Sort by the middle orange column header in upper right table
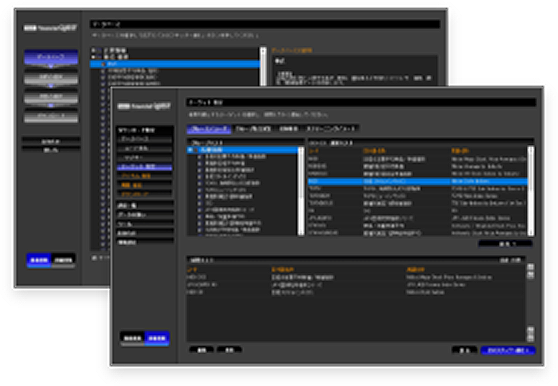Viewport: 558px width, 386px height. (x=374, y=151)
